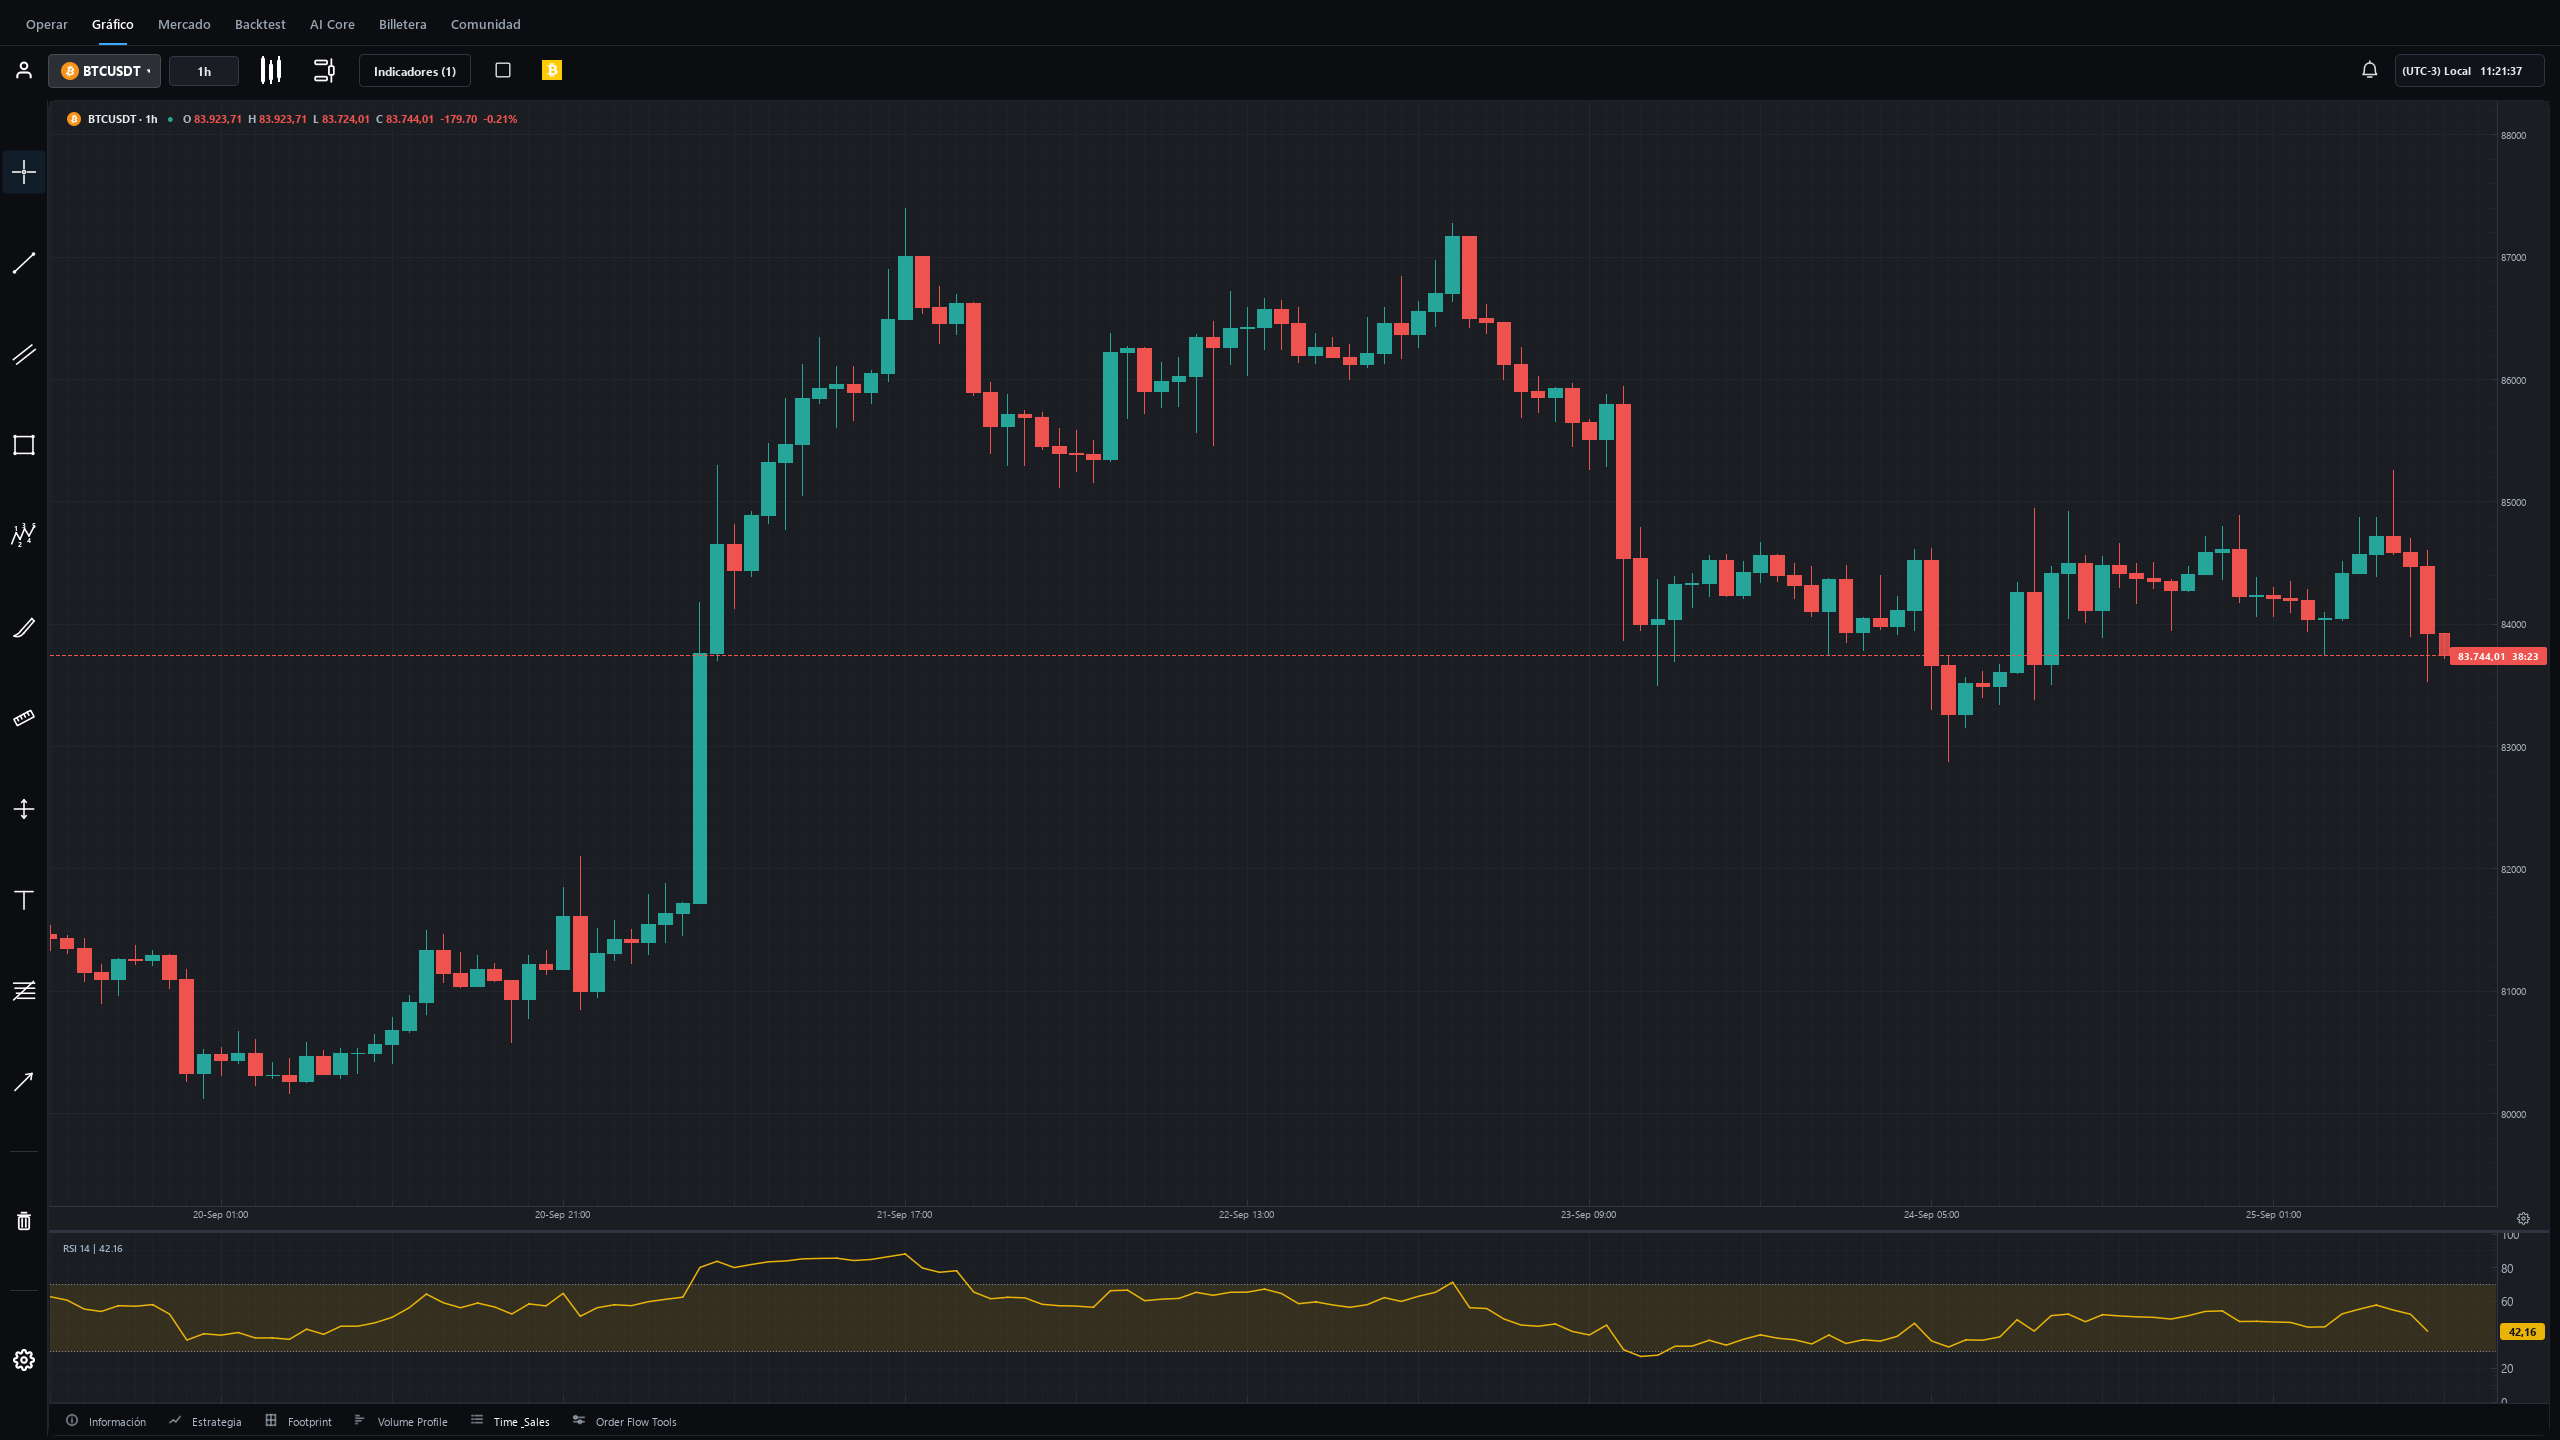The height and width of the screenshot is (1440, 2560).
Task: Go to the Comunidad tab
Action: click(486, 24)
